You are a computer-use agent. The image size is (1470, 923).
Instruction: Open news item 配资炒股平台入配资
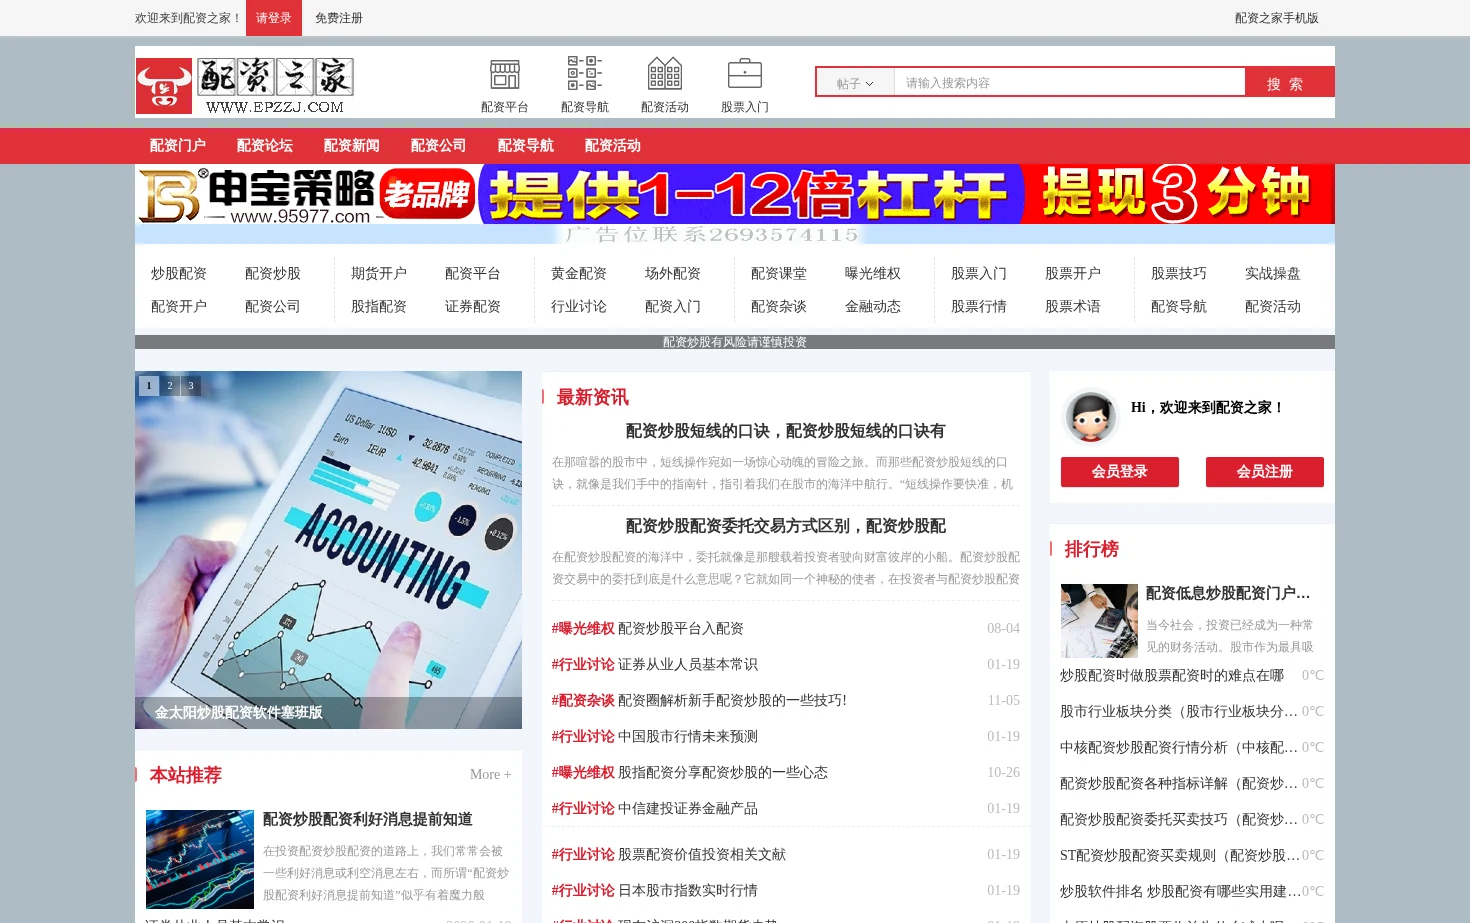pyautogui.click(x=681, y=628)
